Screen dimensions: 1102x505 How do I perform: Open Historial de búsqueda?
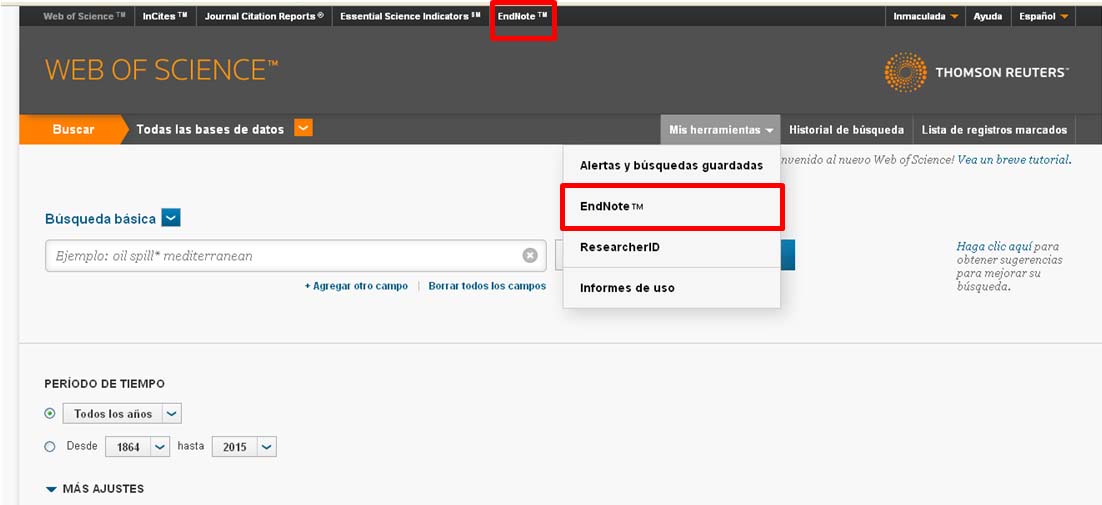coord(846,130)
